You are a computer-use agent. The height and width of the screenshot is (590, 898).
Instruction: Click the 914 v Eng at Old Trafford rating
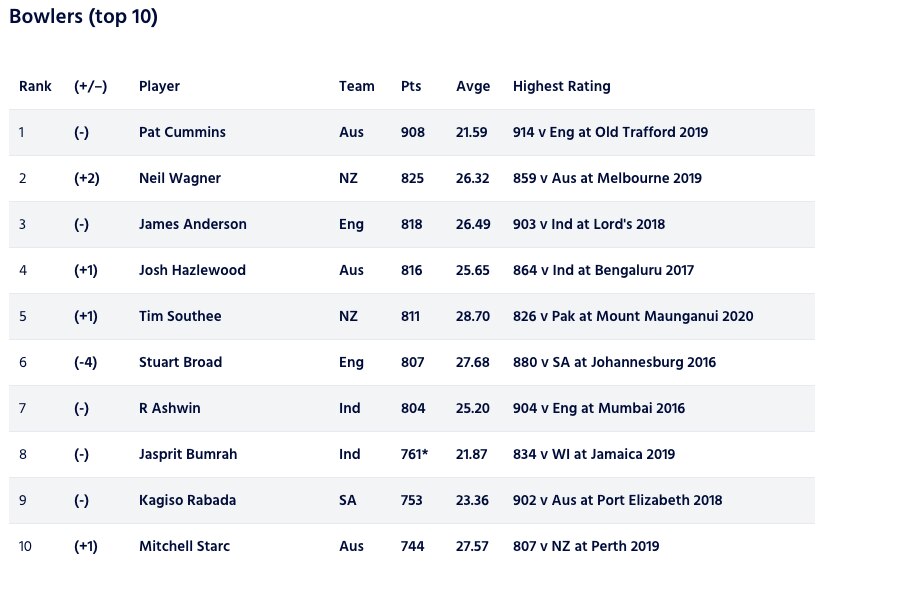pyautogui.click(x=610, y=132)
